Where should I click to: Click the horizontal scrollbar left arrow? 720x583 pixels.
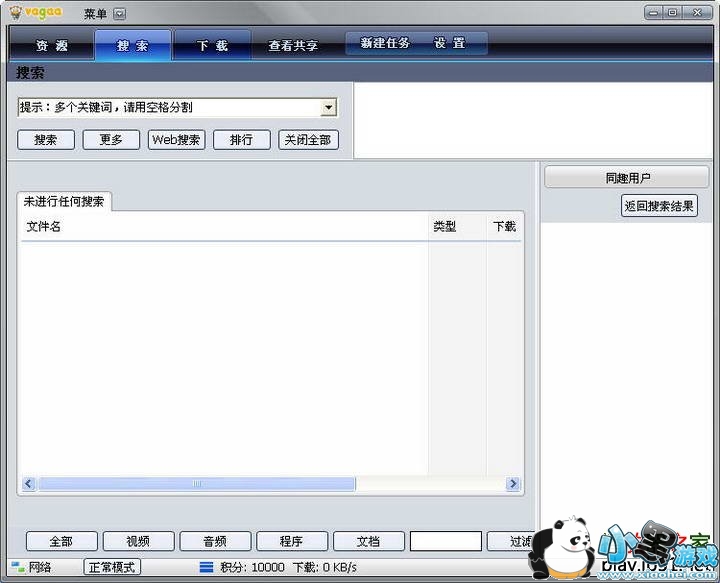pos(28,483)
